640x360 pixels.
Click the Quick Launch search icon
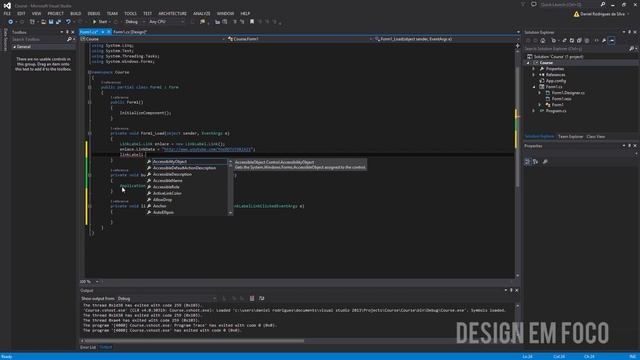(x=603, y=4)
